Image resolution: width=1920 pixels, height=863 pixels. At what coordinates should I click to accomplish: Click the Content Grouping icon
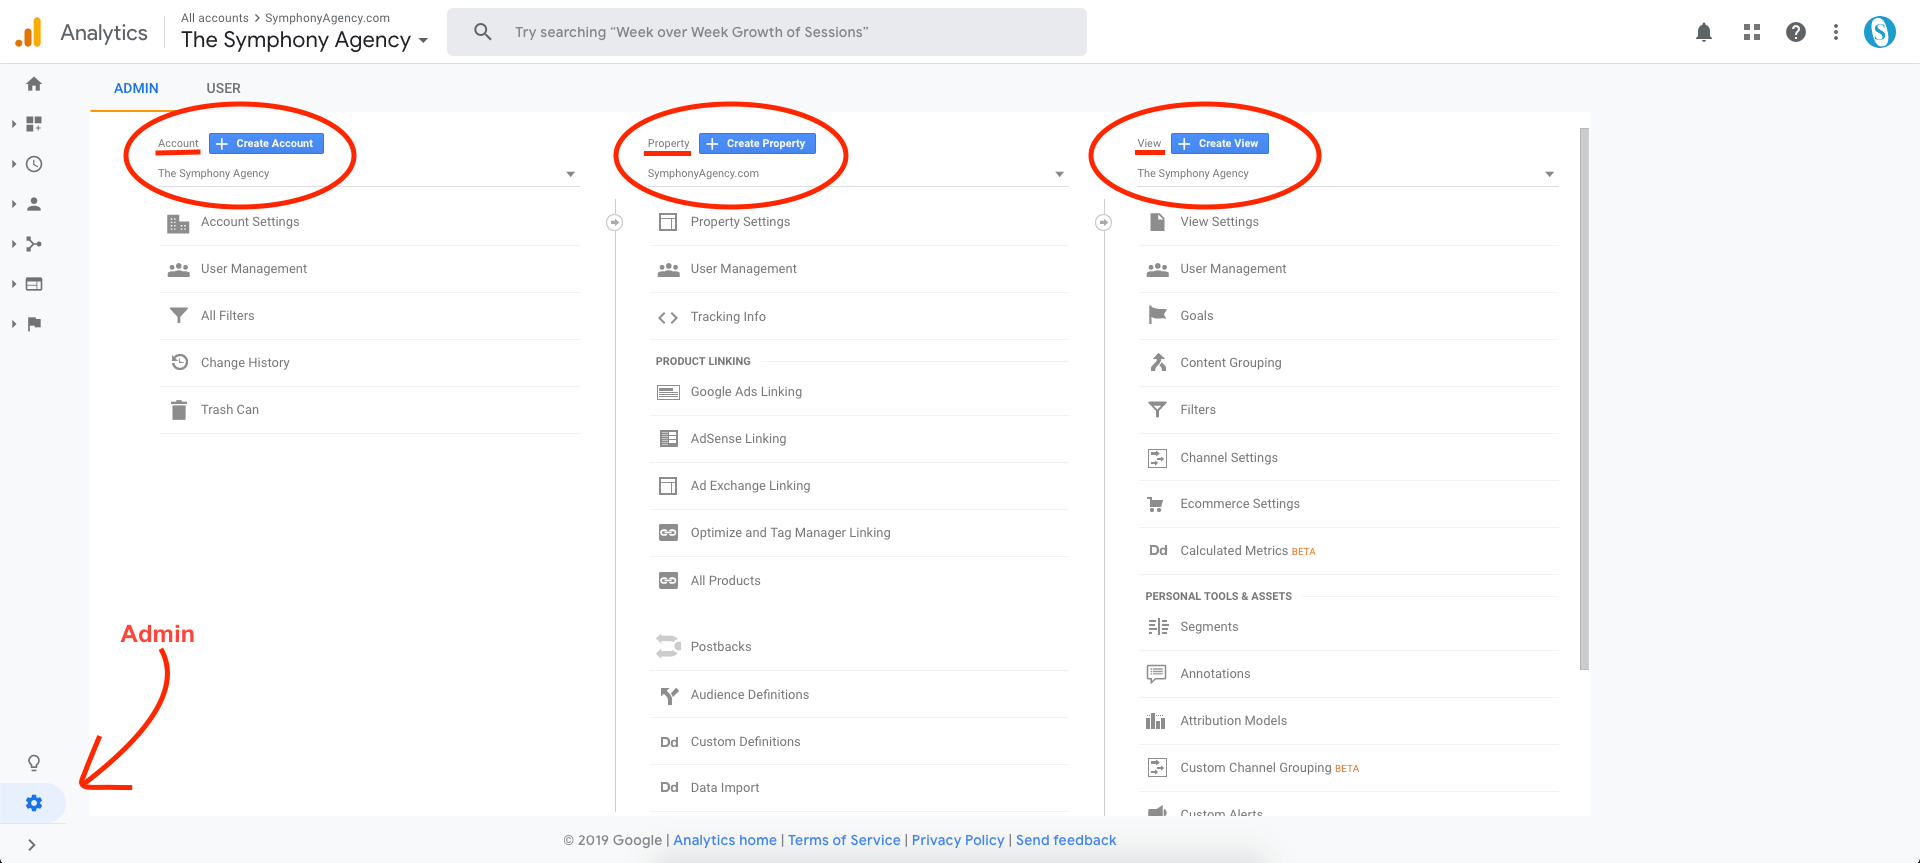coord(1157,363)
